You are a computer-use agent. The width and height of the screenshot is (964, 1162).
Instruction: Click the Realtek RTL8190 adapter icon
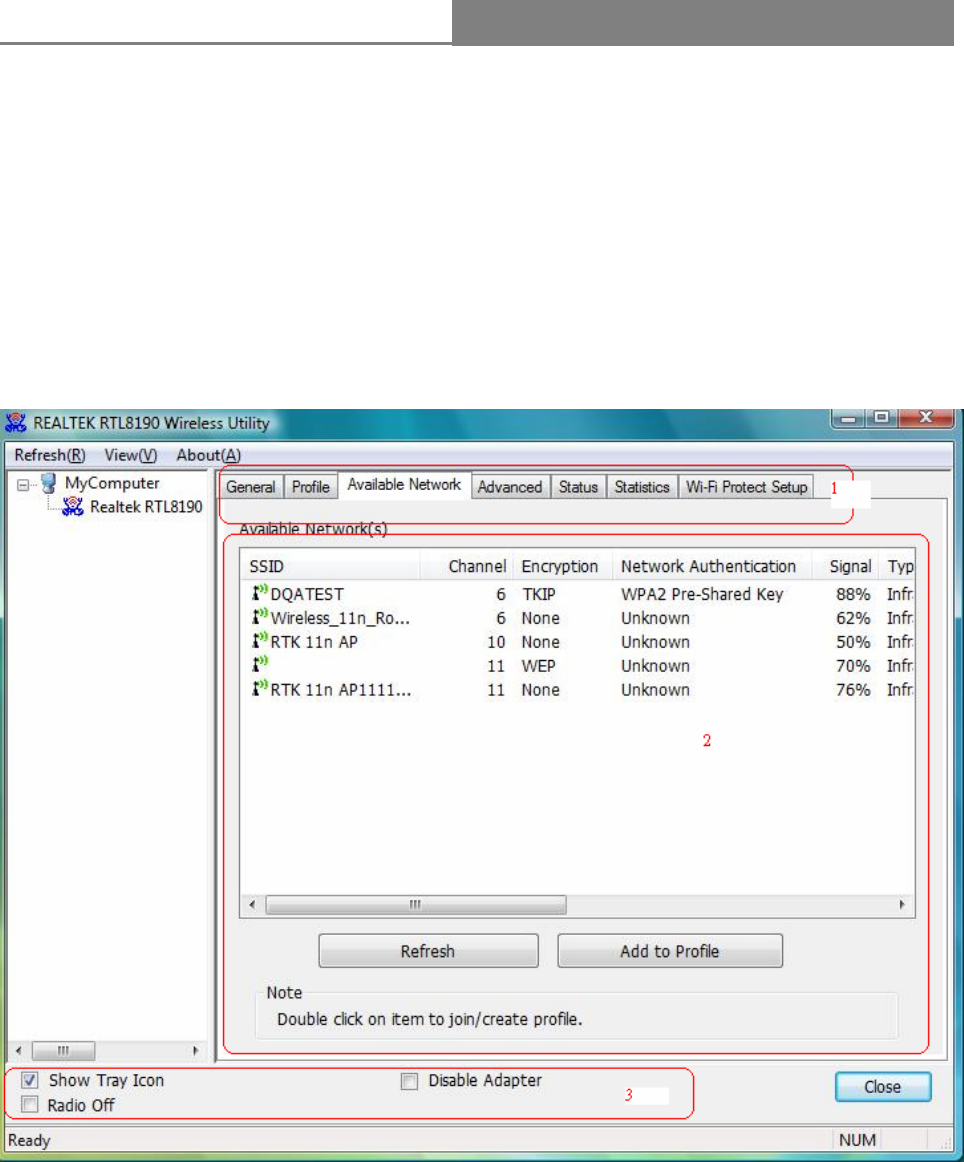point(72,507)
